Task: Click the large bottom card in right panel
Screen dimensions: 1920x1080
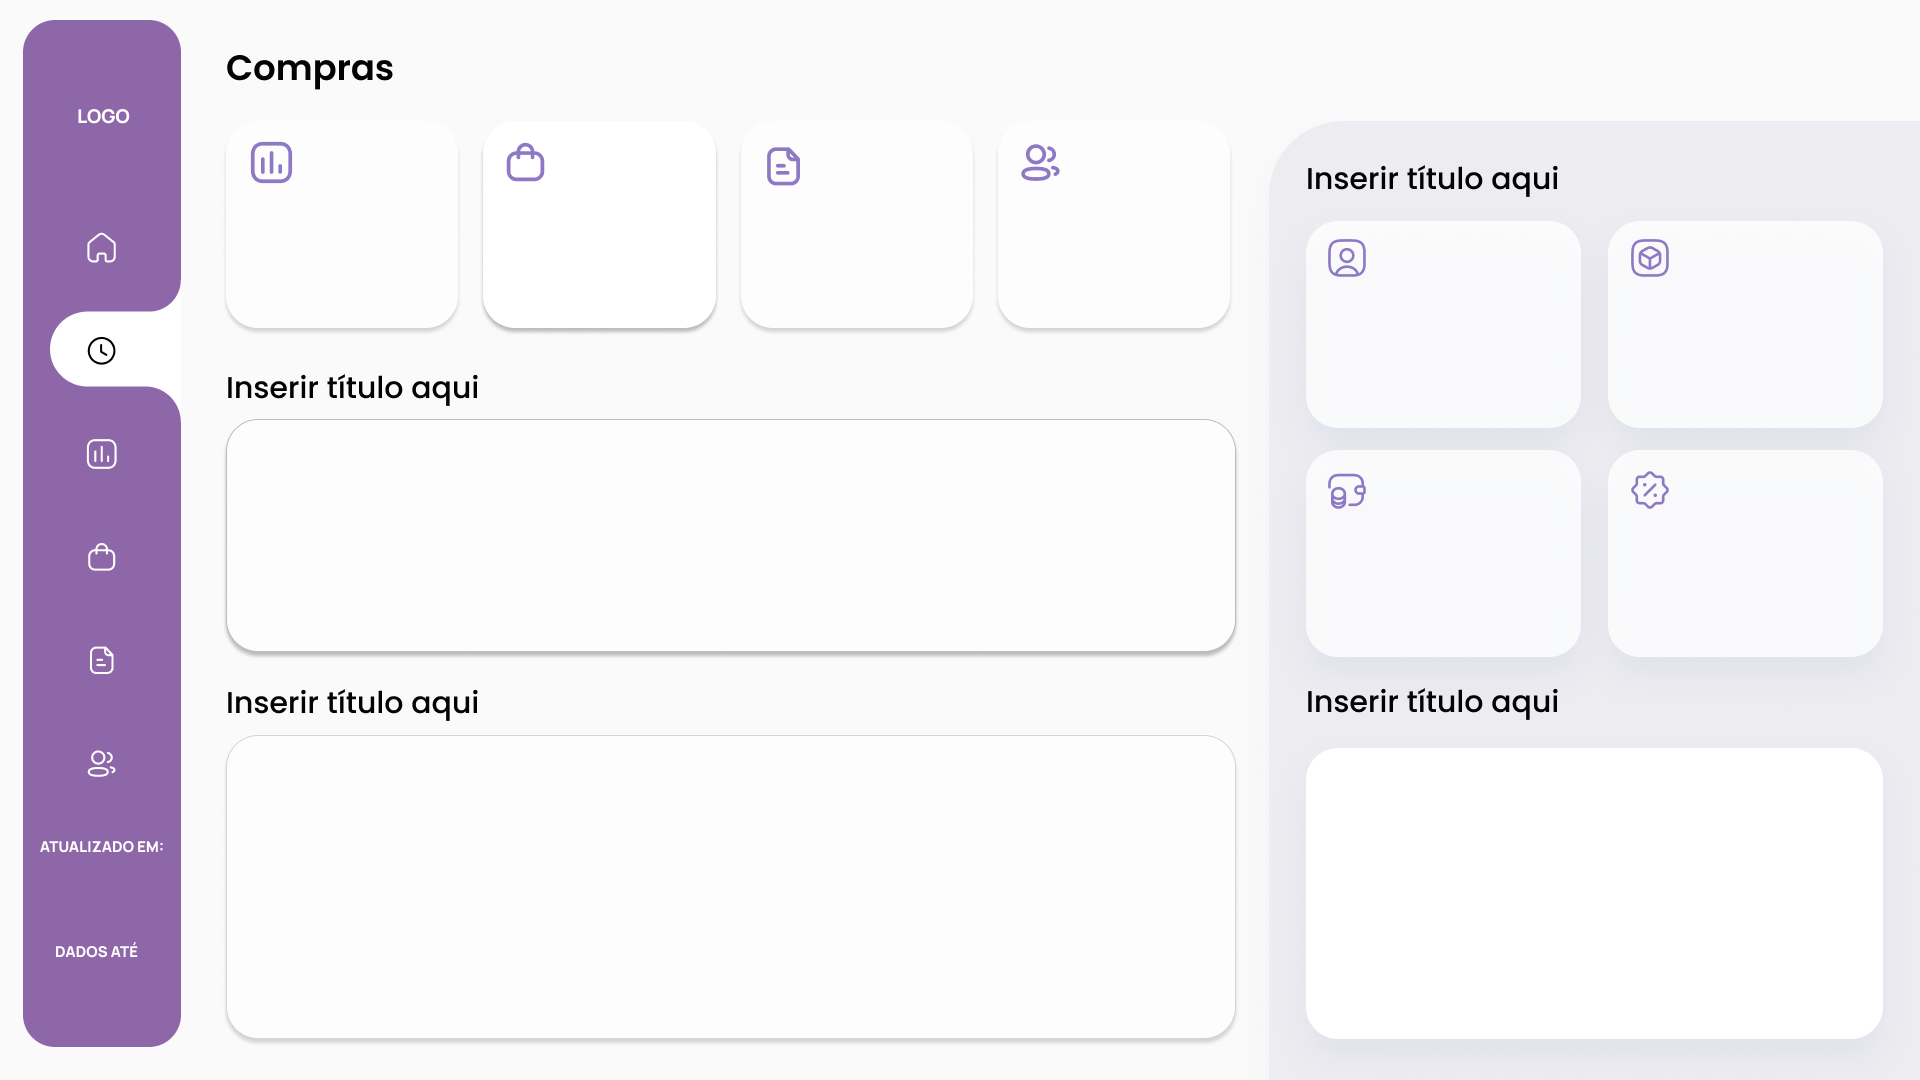Action: (x=1594, y=893)
